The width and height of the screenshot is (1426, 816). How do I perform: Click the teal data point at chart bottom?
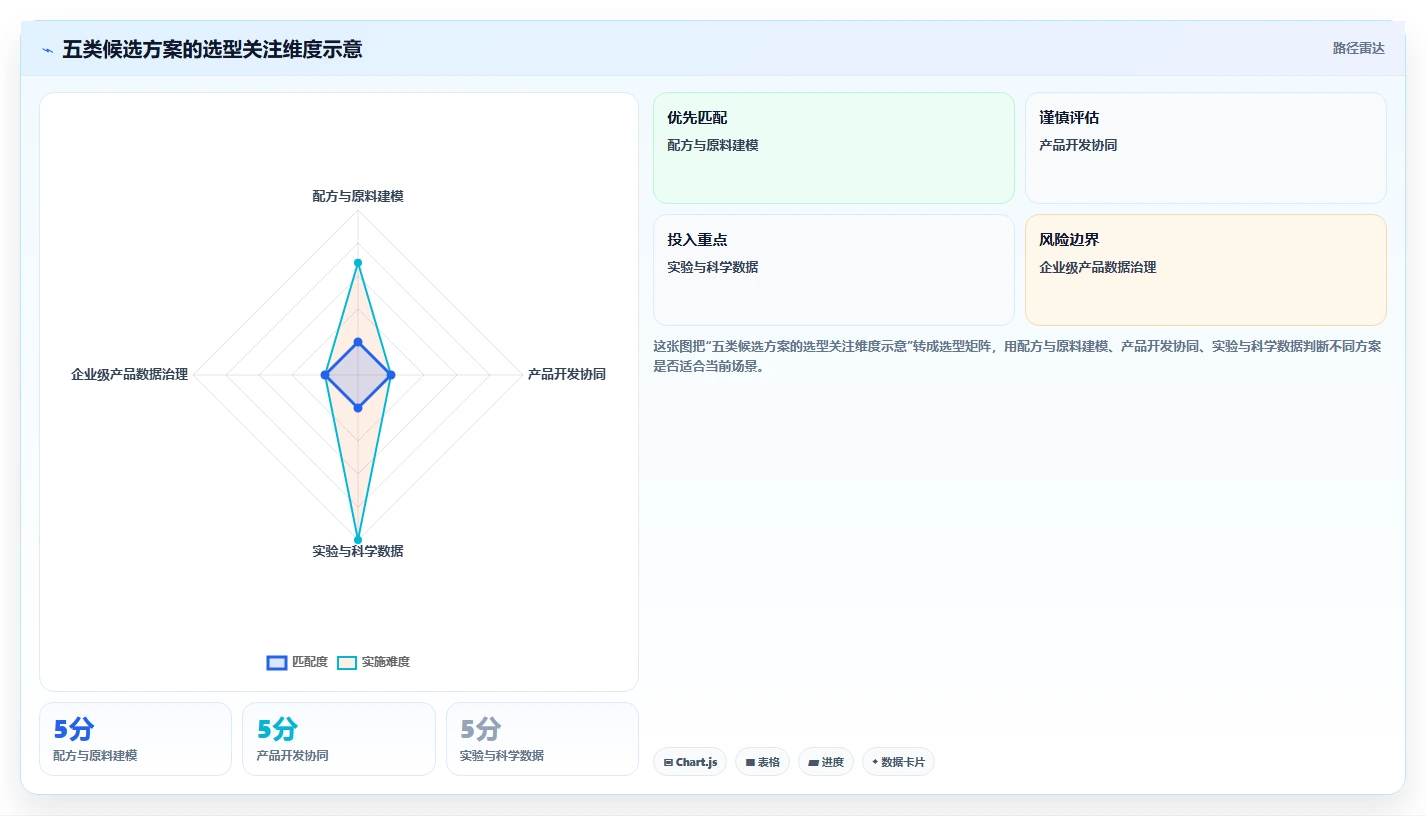(358, 540)
